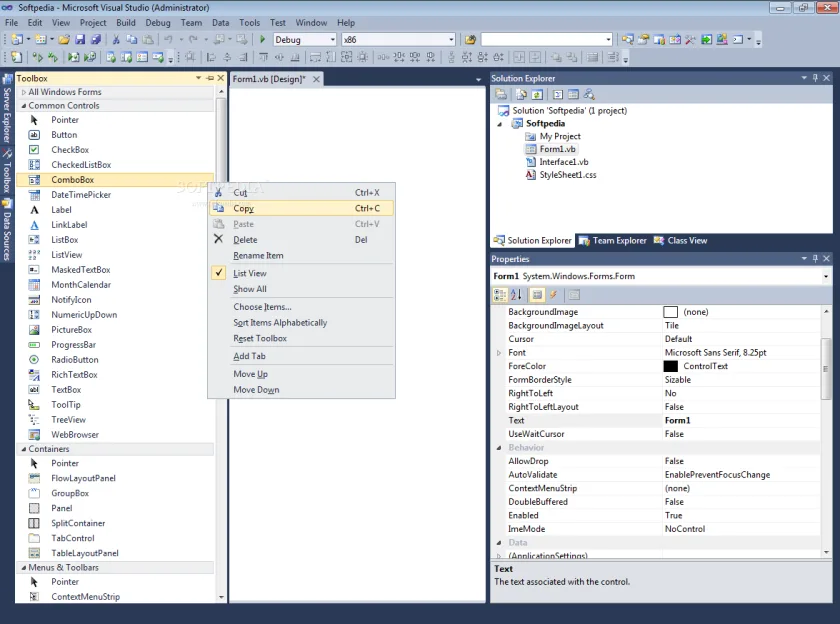Viewport: 840px width, 624px height.
Task: Click the Save icon in toolbar
Action: tap(80, 39)
